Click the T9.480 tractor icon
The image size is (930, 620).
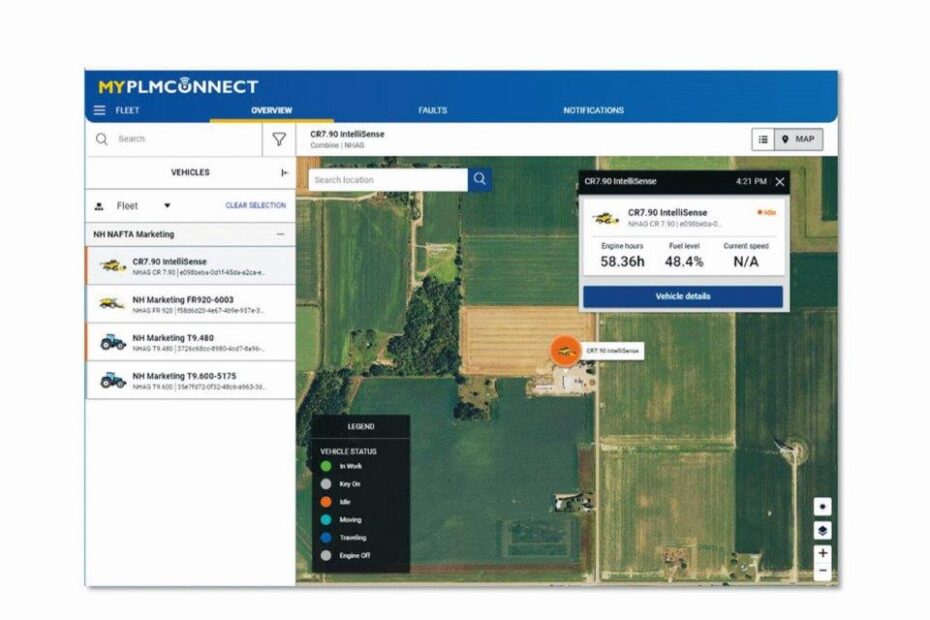[x=113, y=342]
